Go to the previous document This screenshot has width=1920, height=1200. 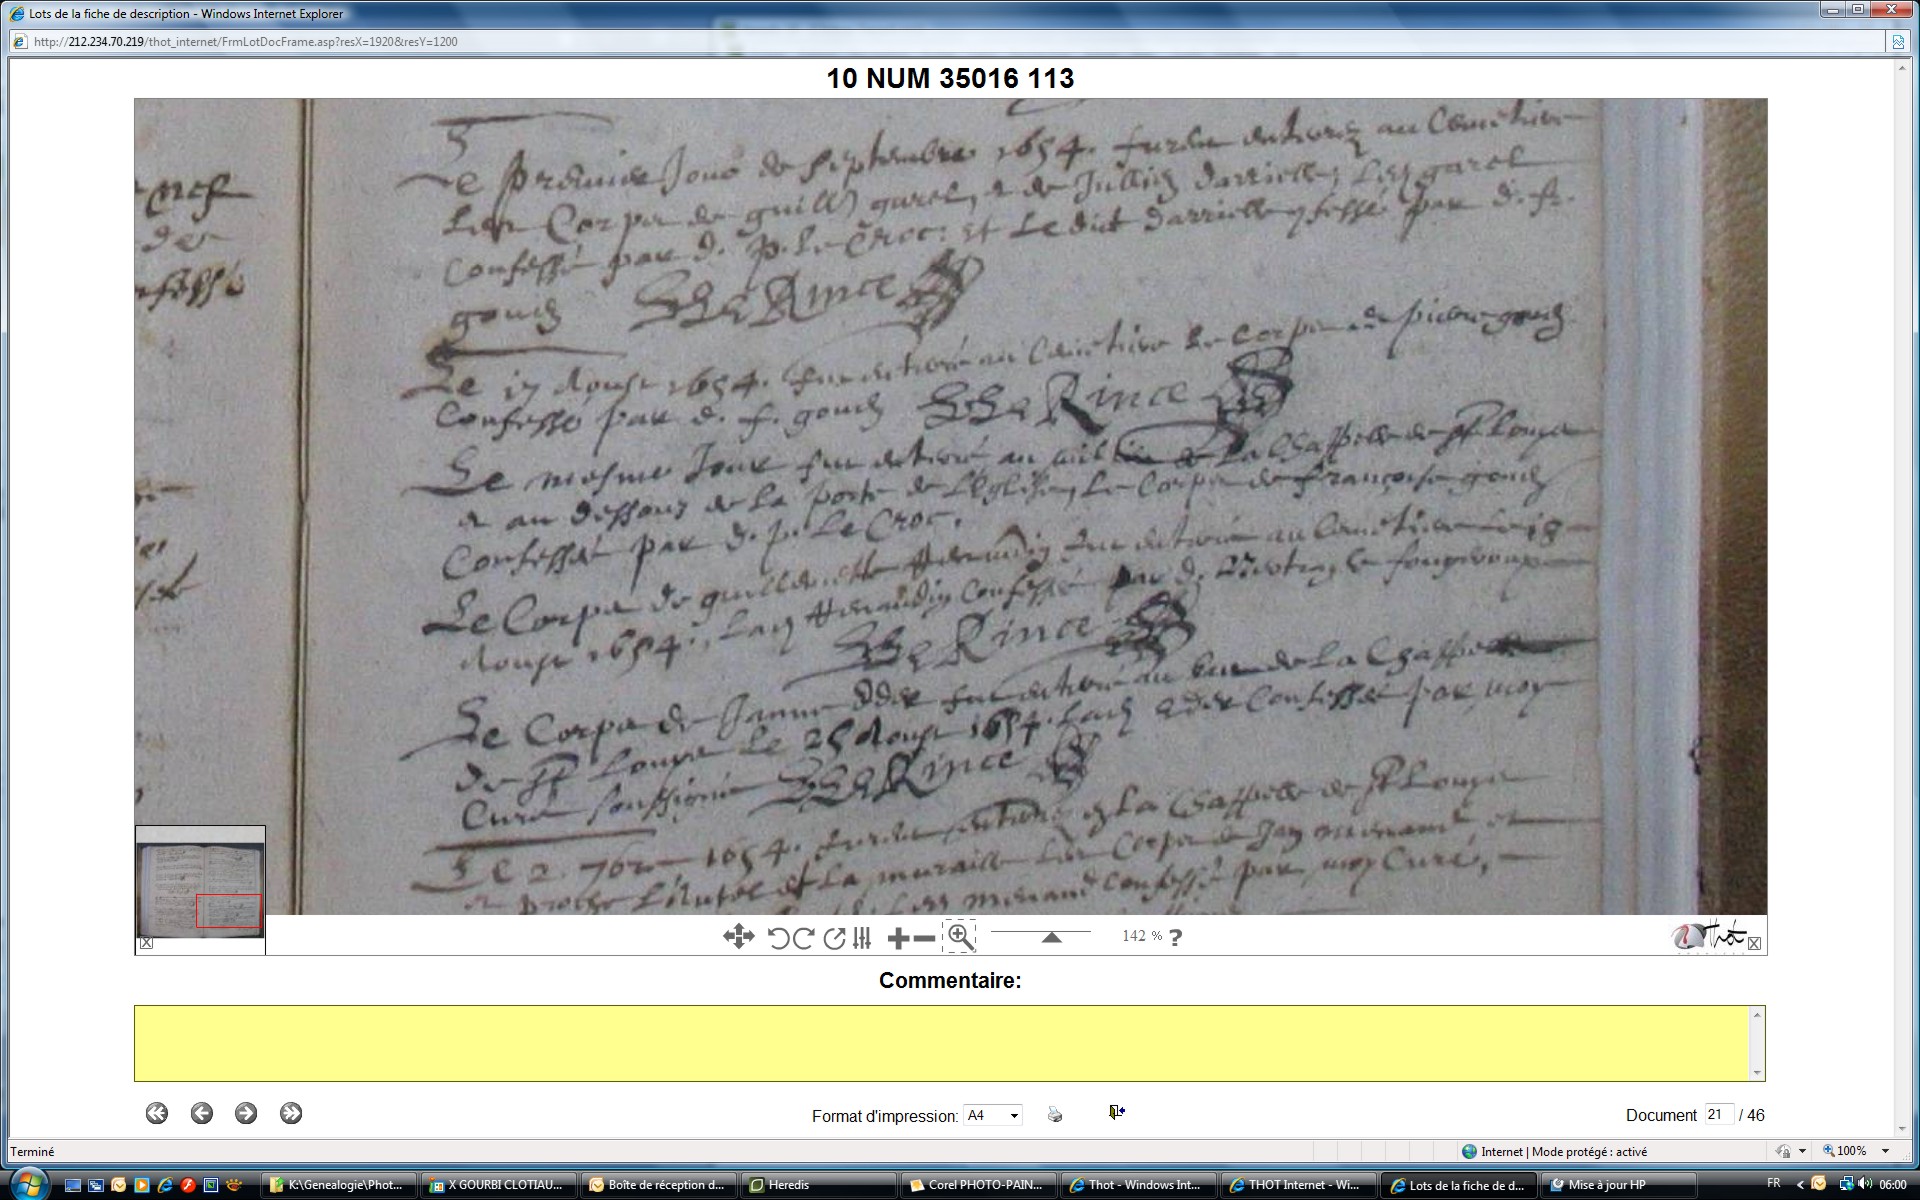(x=202, y=1114)
